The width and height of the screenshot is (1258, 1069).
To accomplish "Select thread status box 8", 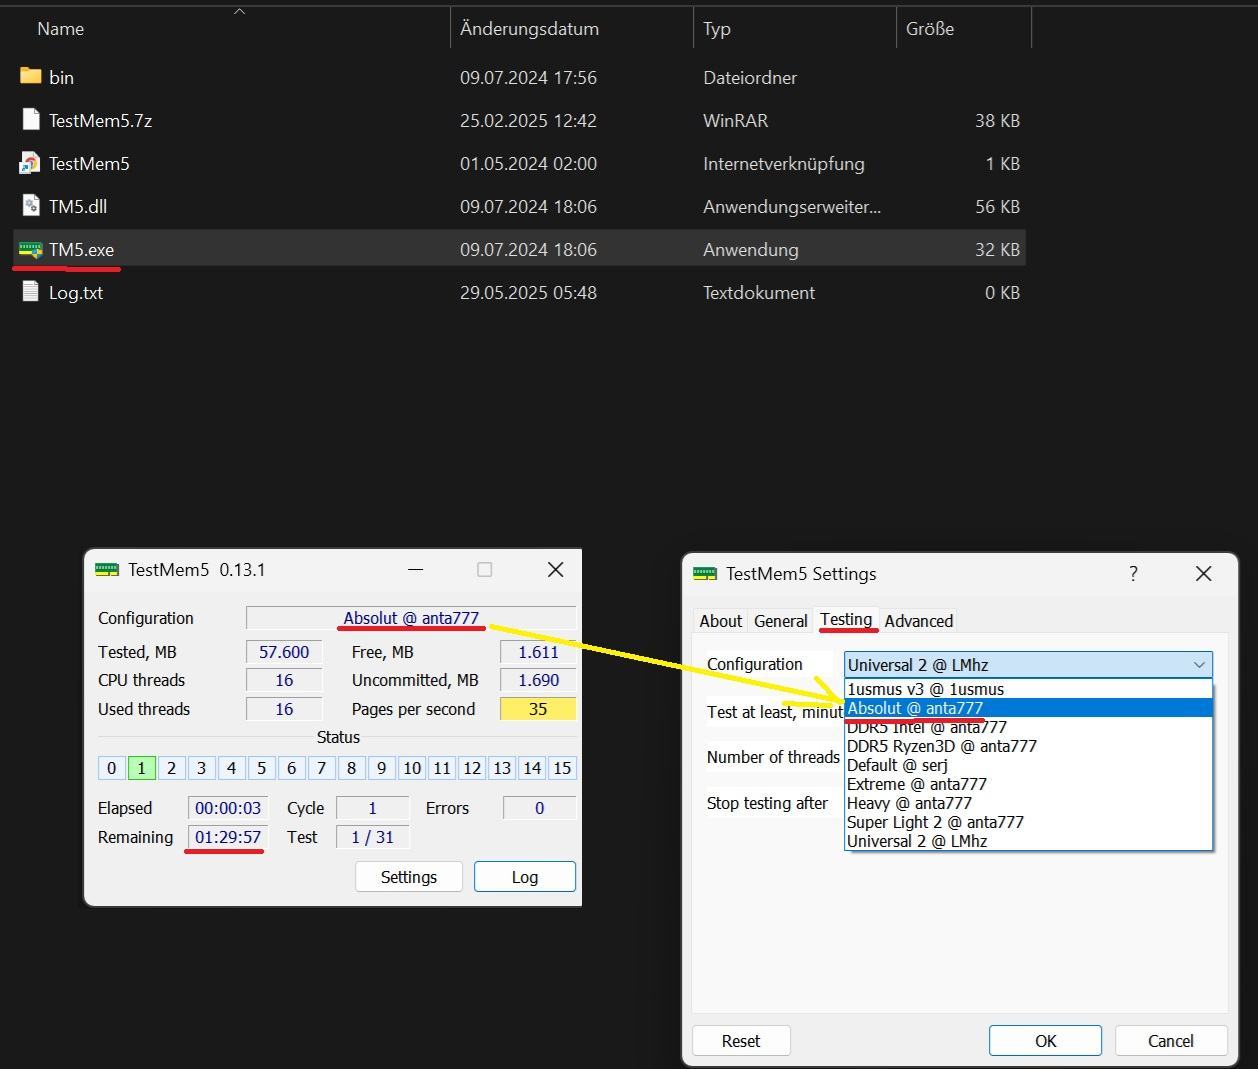I will coord(351,768).
